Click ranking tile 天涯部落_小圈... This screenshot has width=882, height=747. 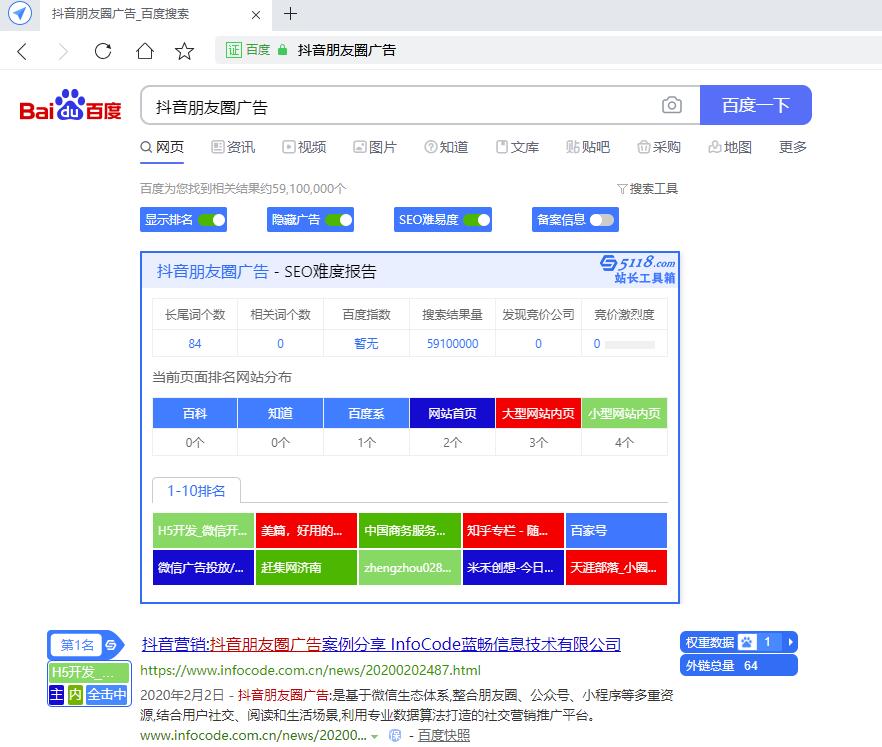tap(616, 568)
